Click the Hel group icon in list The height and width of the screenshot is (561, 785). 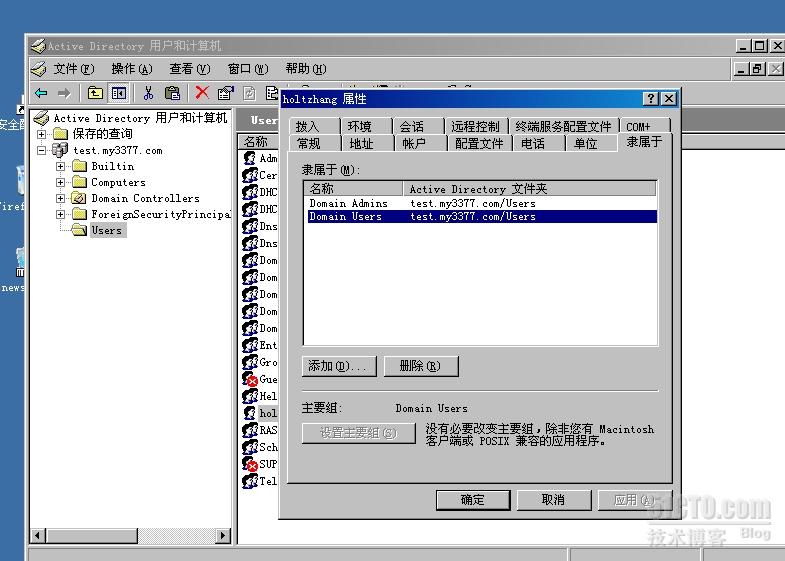point(250,396)
